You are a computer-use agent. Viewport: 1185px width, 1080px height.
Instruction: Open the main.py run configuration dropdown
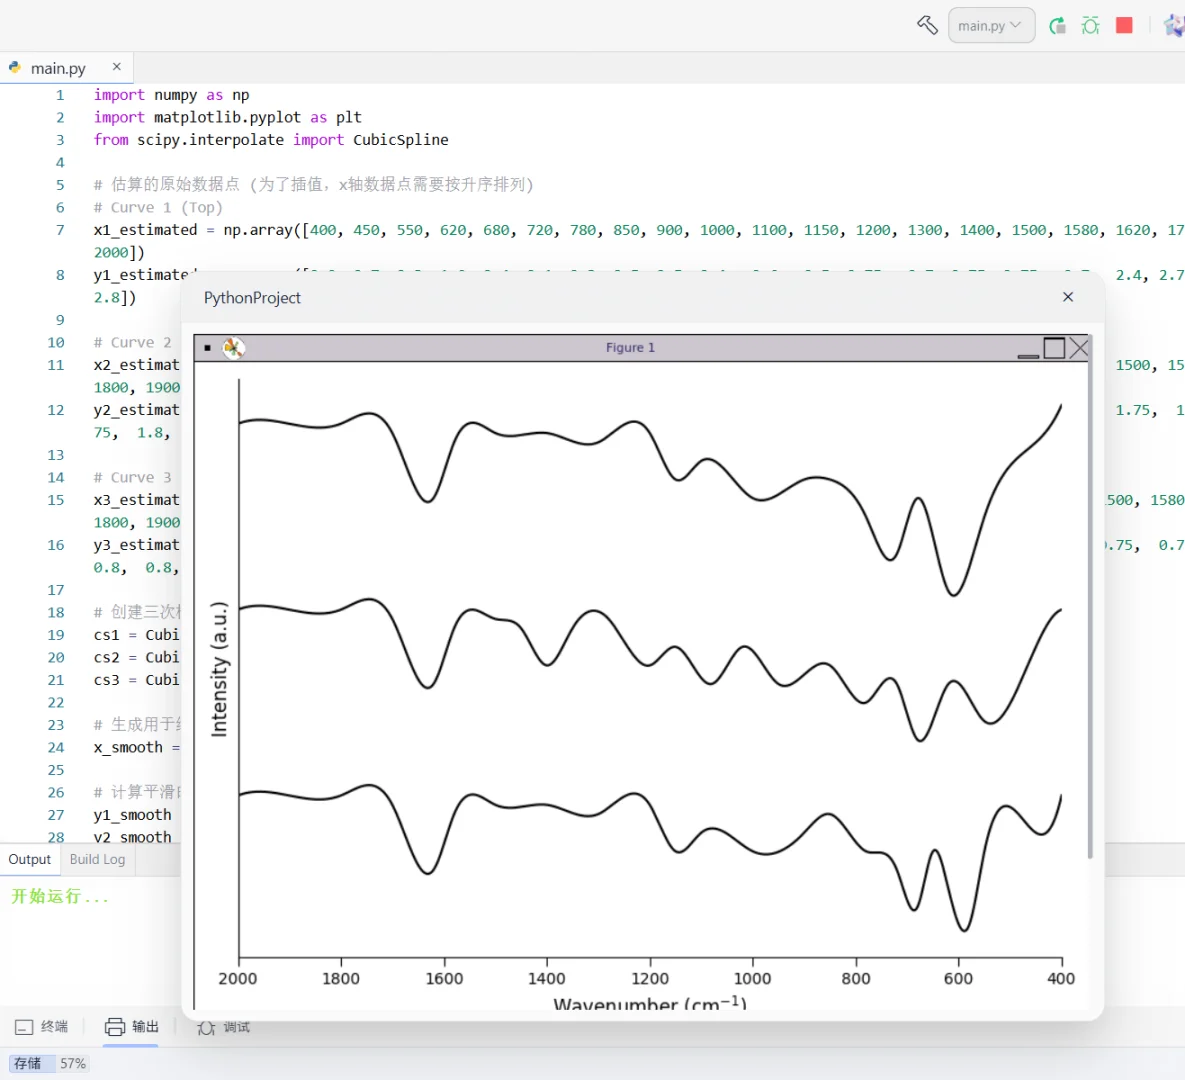[x=990, y=25]
